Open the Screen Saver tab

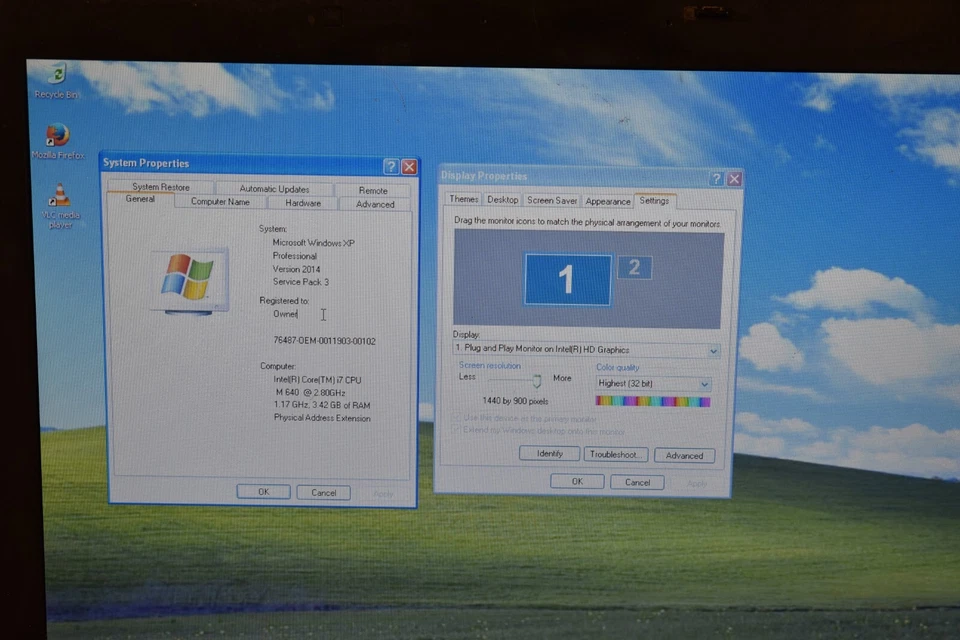click(552, 200)
